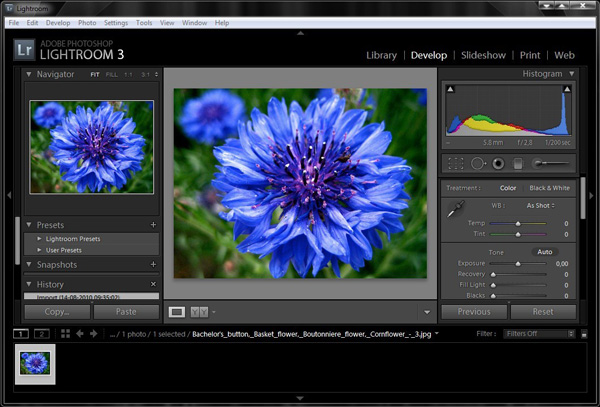Pick the White Balance eyedropper tool
The image size is (600, 407).
[x=456, y=209]
